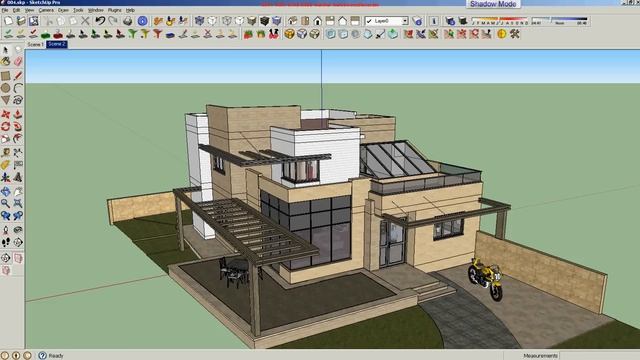The width and height of the screenshot is (640, 360).
Task: Activate the Push/Pull tool
Action: pyautogui.click(x=18, y=114)
